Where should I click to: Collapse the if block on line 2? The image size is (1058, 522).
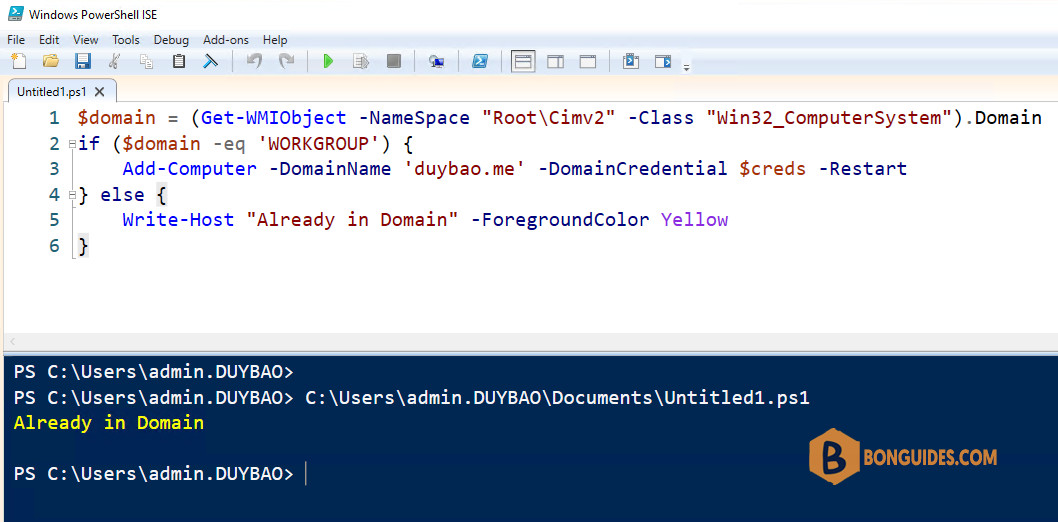pyautogui.click(x=72, y=144)
